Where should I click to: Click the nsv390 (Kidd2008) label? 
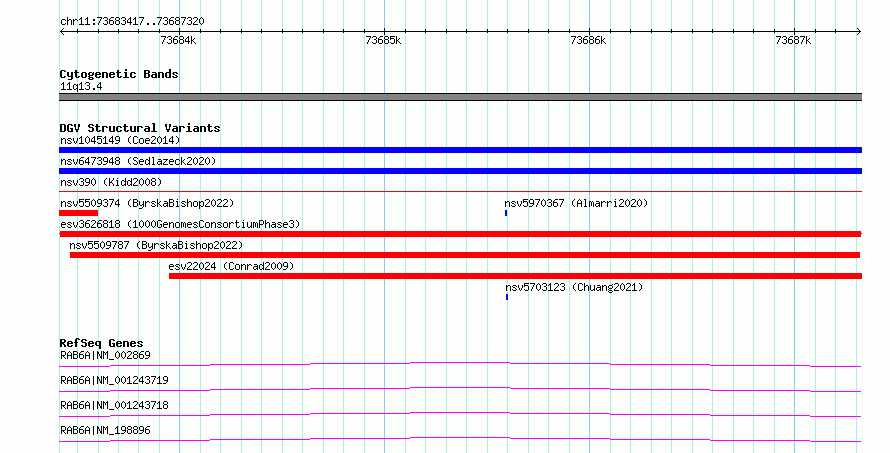(x=111, y=182)
